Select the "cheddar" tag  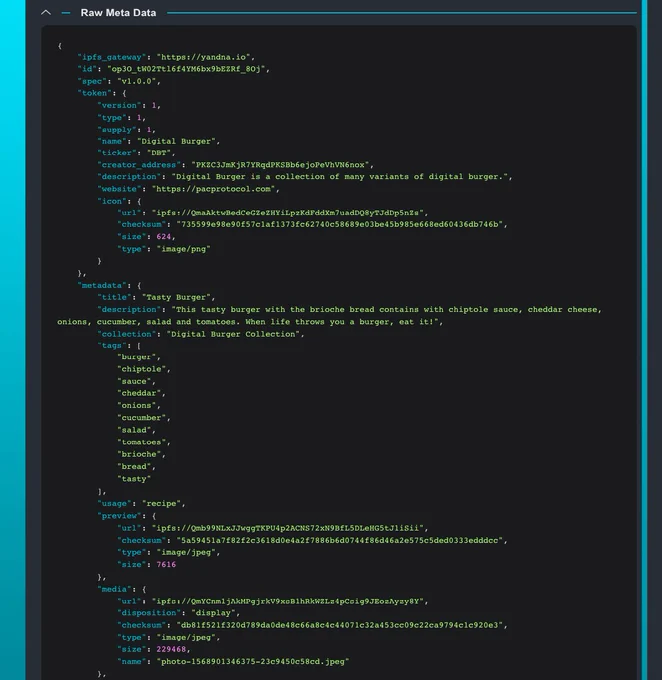point(139,393)
